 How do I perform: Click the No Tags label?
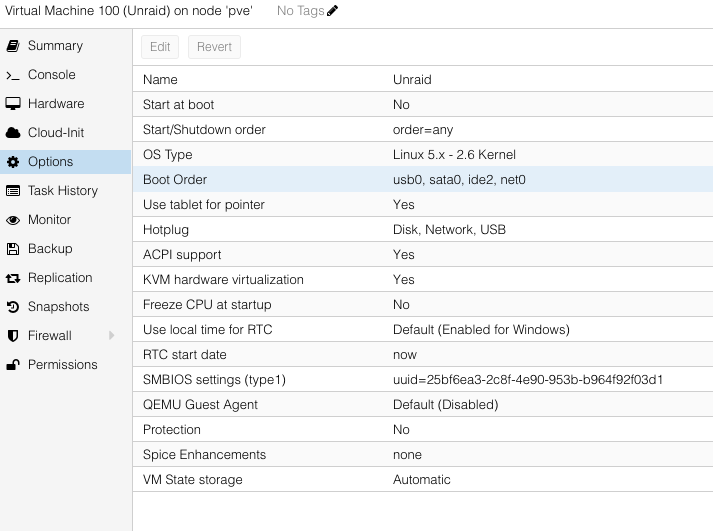(x=300, y=10)
